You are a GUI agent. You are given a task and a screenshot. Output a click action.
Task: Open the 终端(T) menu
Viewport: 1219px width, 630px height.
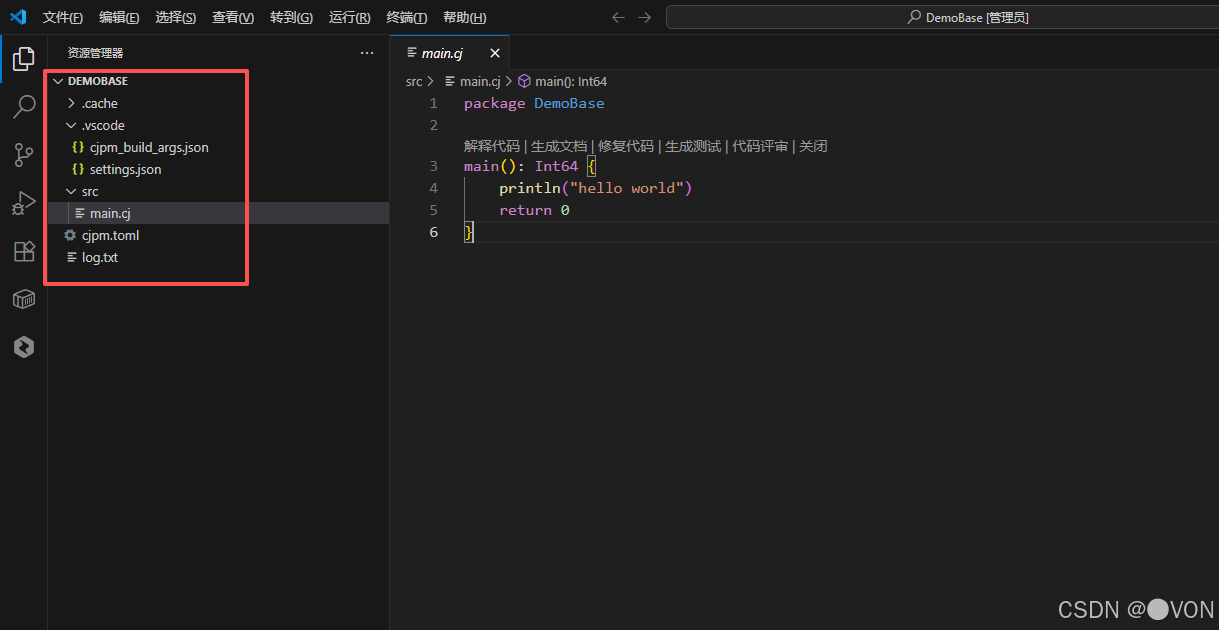[407, 17]
